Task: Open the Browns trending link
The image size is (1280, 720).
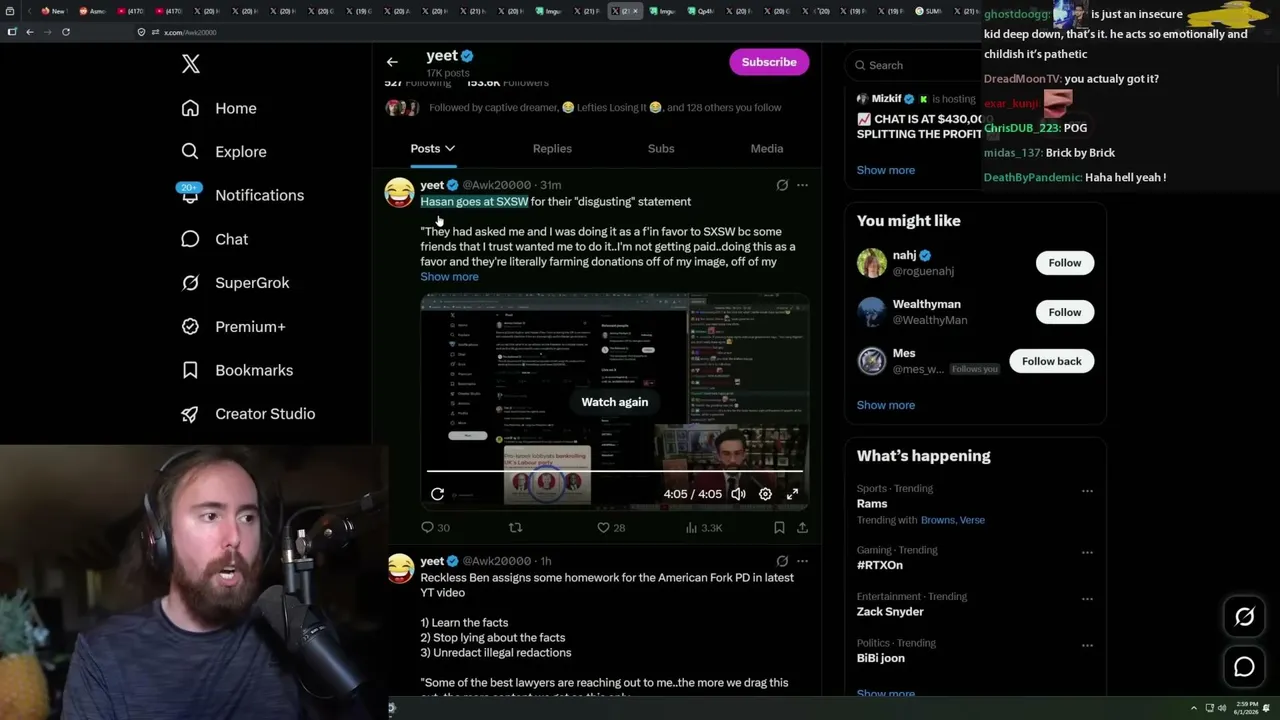Action: pyautogui.click(x=938, y=520)
